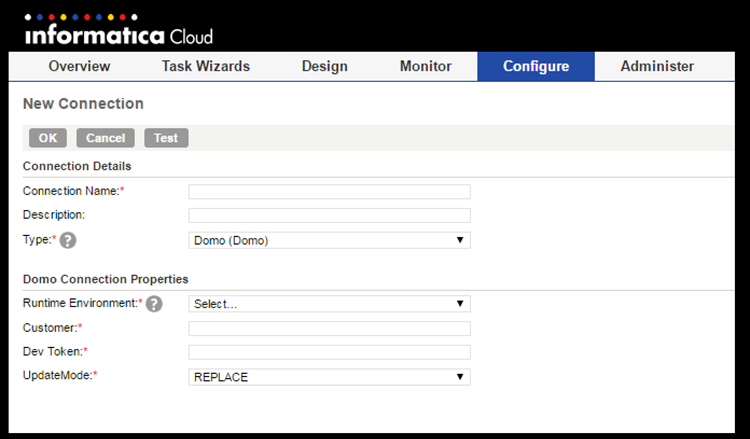The width and height of the screenshot is (750, 439).
Task: Click the help icon beside Type
Action: pyautogui.click(x=68, y=240)
